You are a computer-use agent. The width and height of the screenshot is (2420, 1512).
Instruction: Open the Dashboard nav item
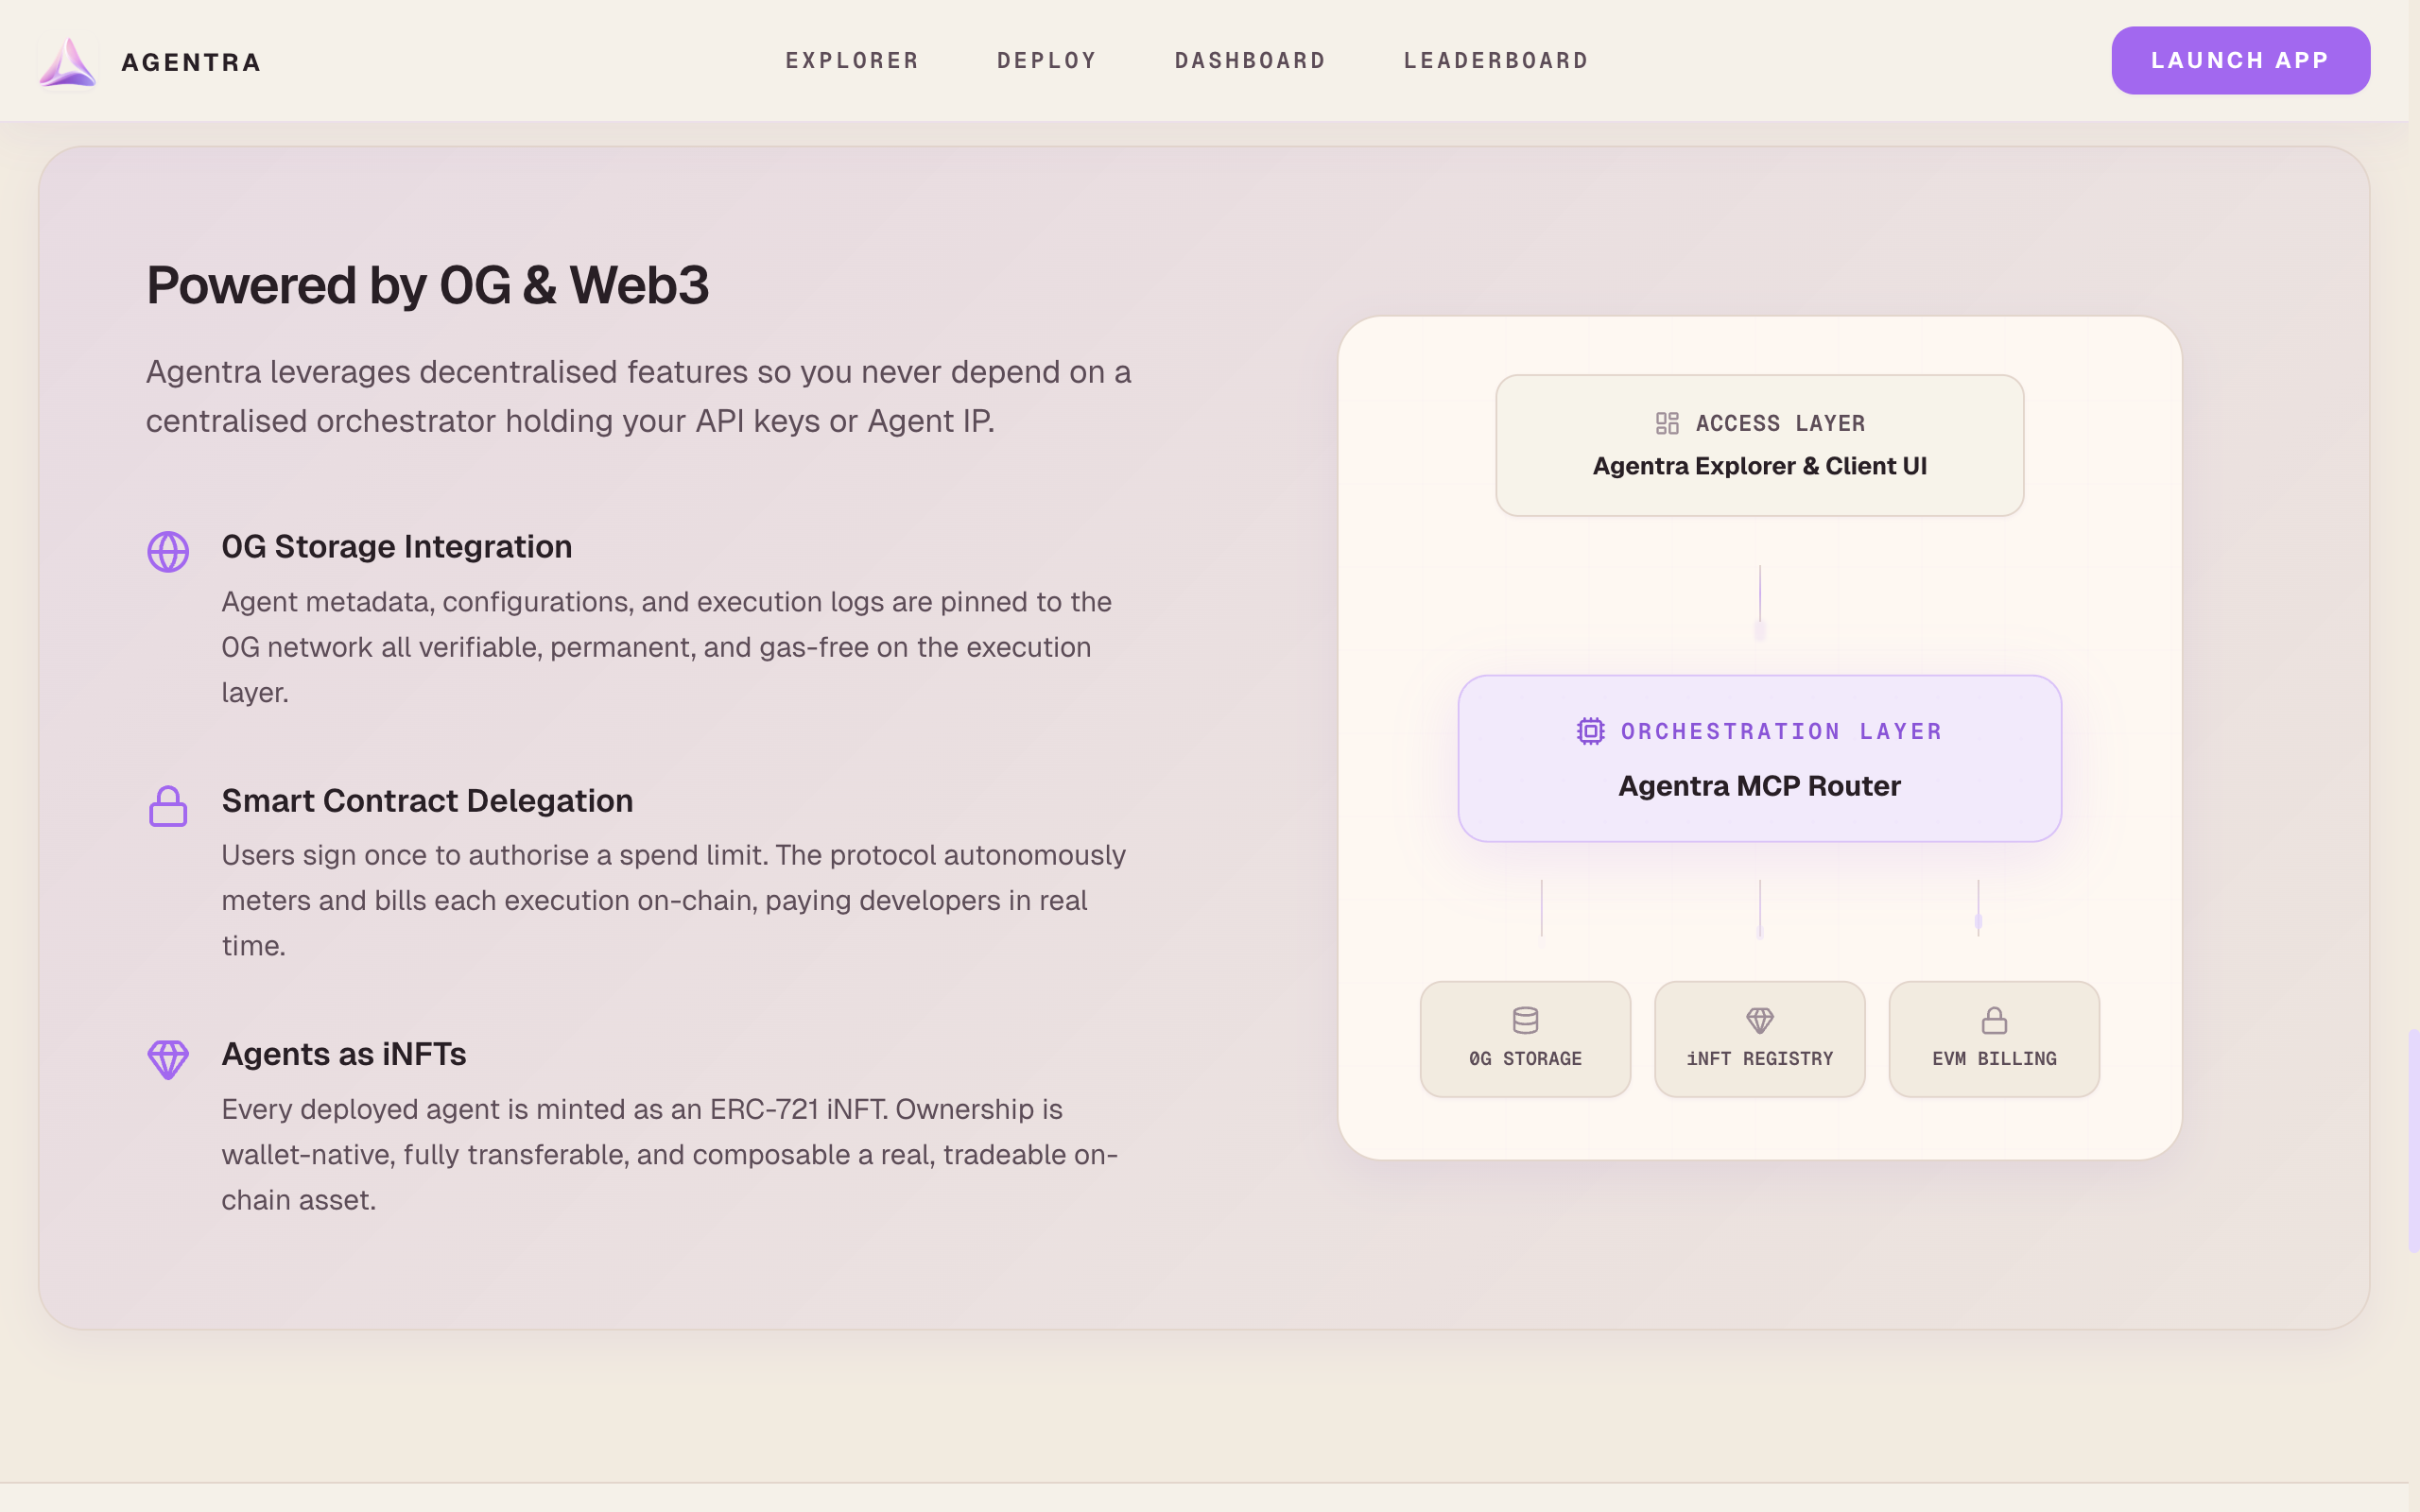point(1250,61)
